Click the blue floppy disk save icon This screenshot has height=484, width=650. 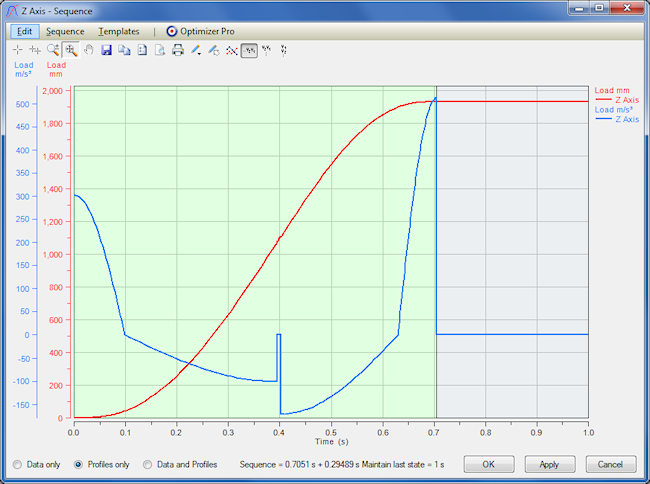107,50
